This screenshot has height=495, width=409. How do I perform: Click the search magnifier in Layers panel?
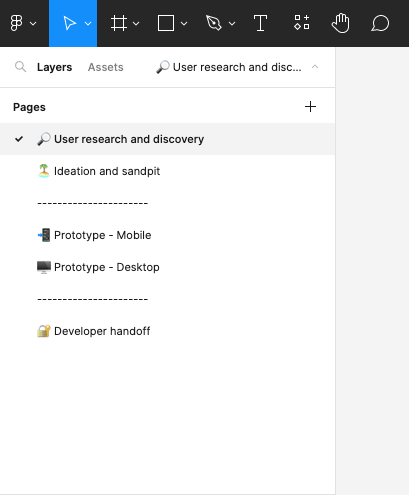[x=20, y=67]
